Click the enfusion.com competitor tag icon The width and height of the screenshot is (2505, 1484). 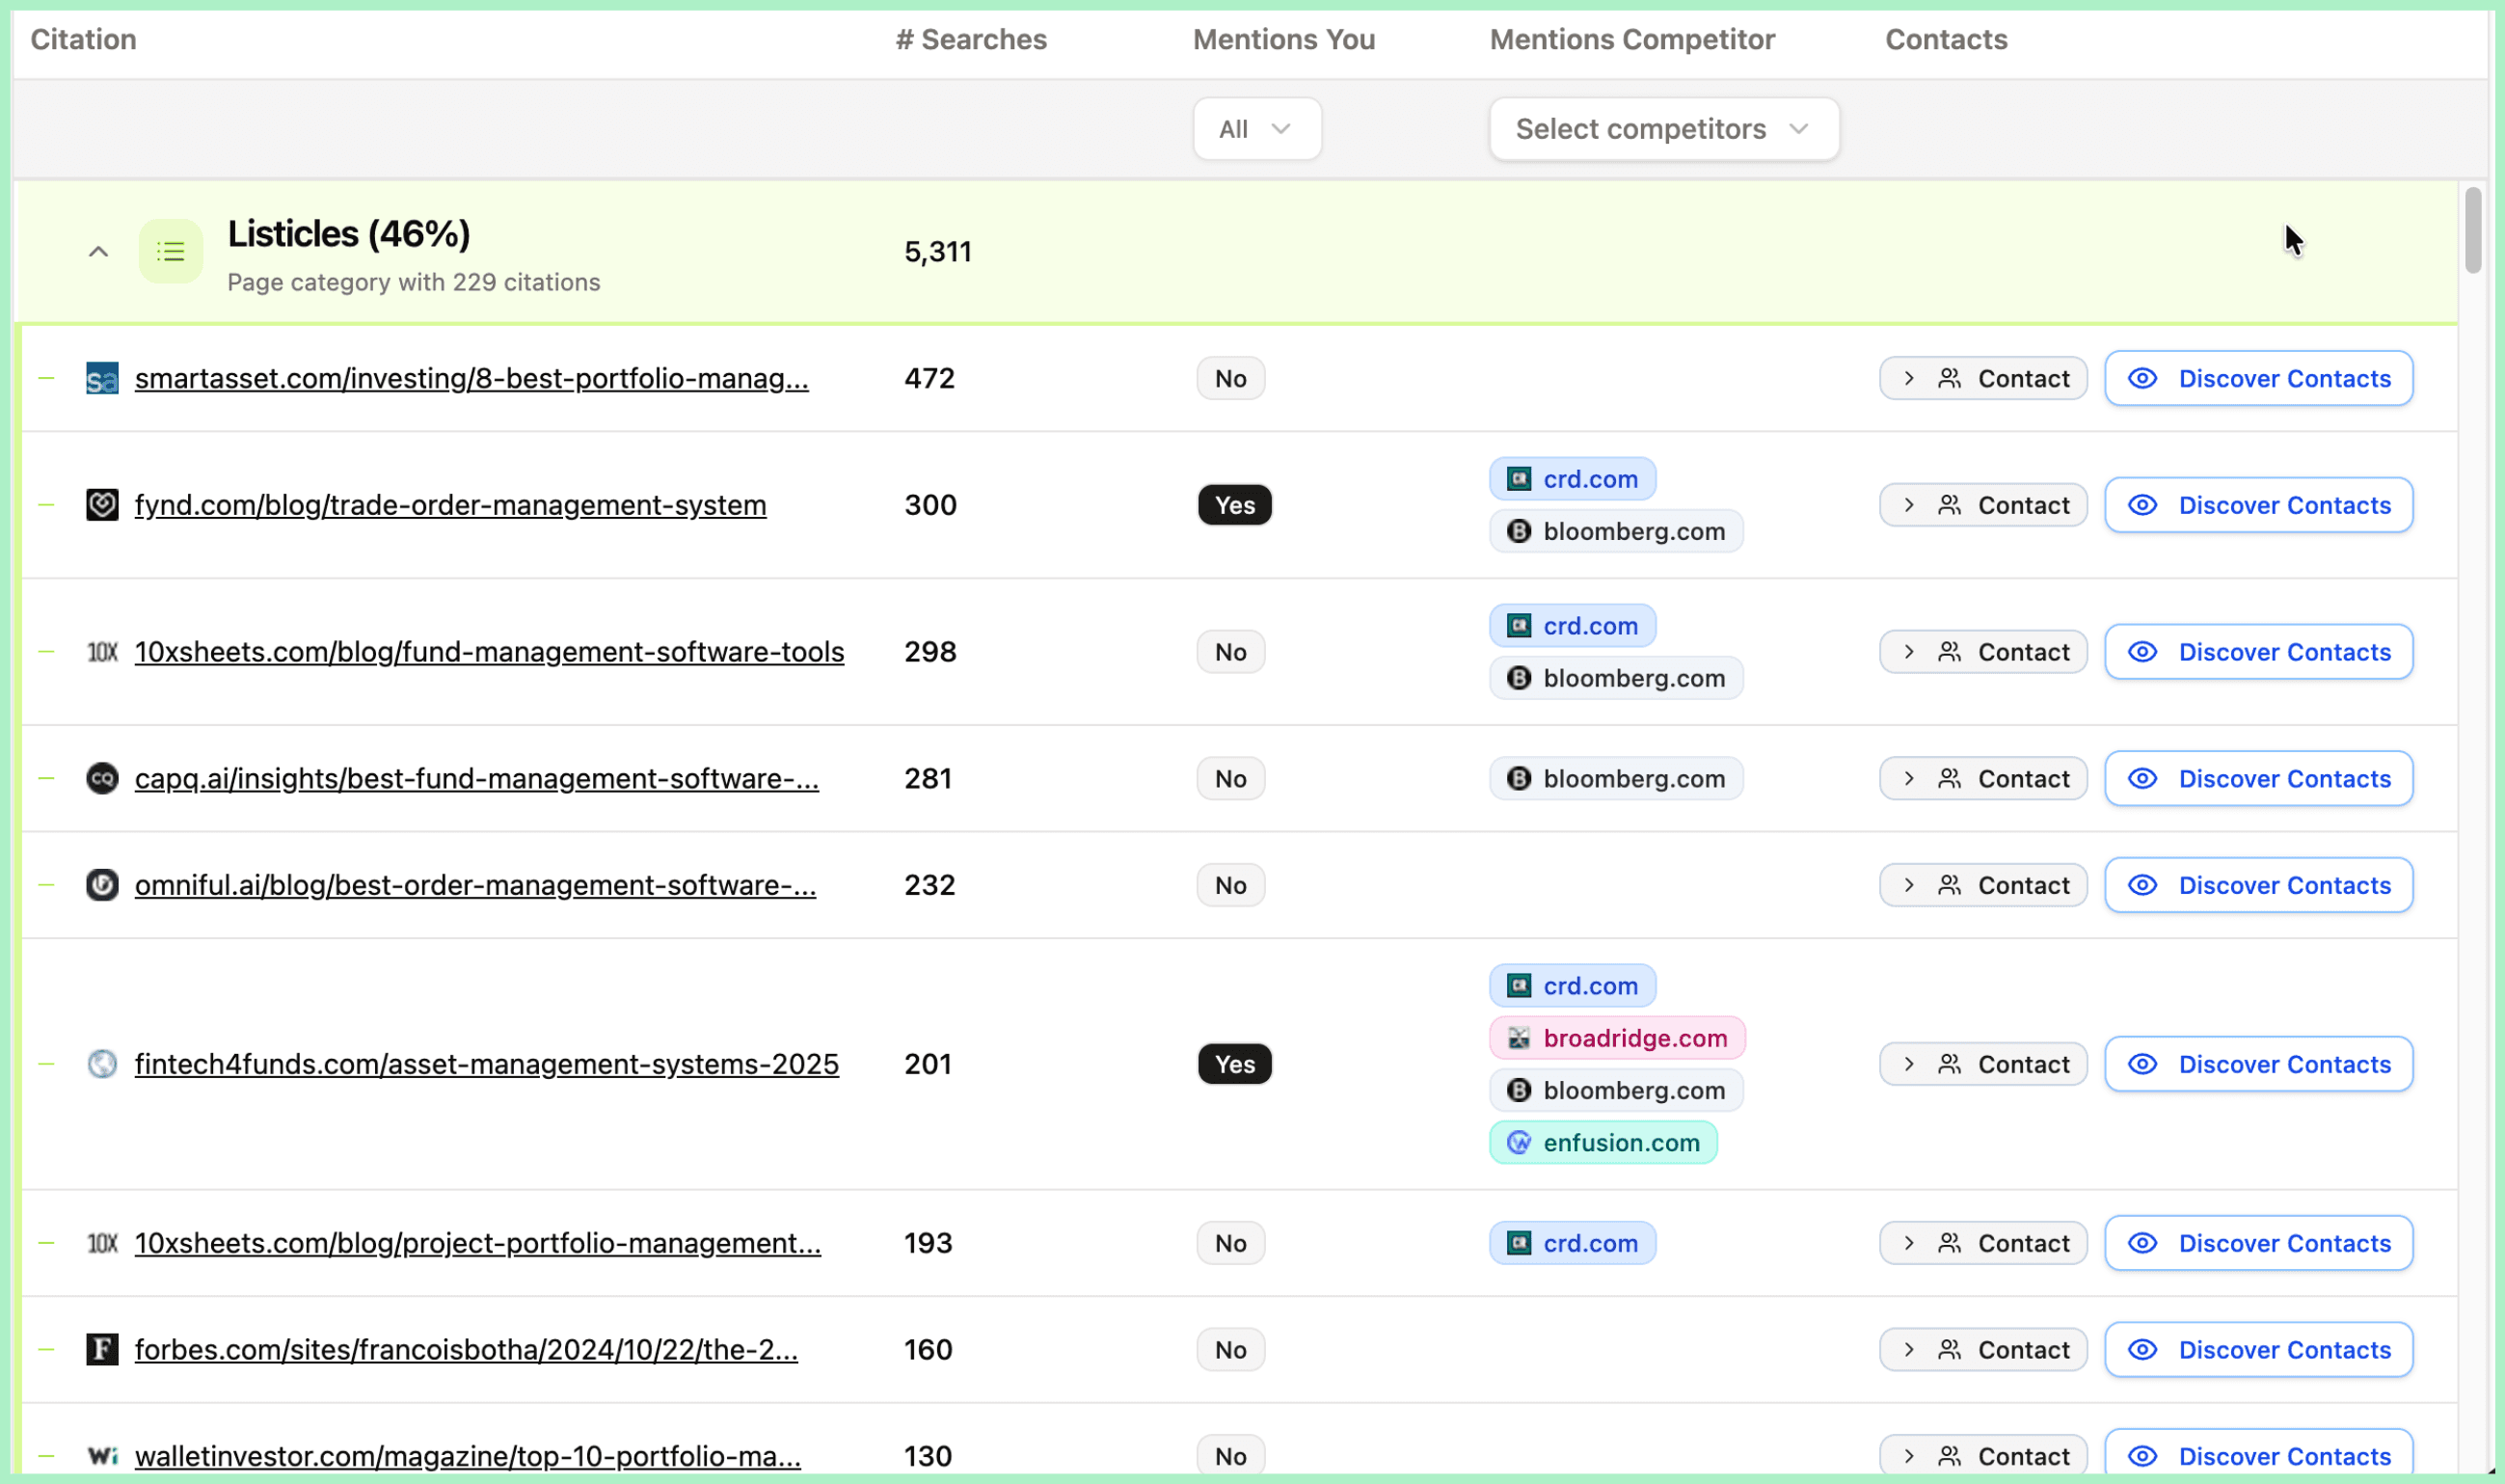point(1518,1142)
